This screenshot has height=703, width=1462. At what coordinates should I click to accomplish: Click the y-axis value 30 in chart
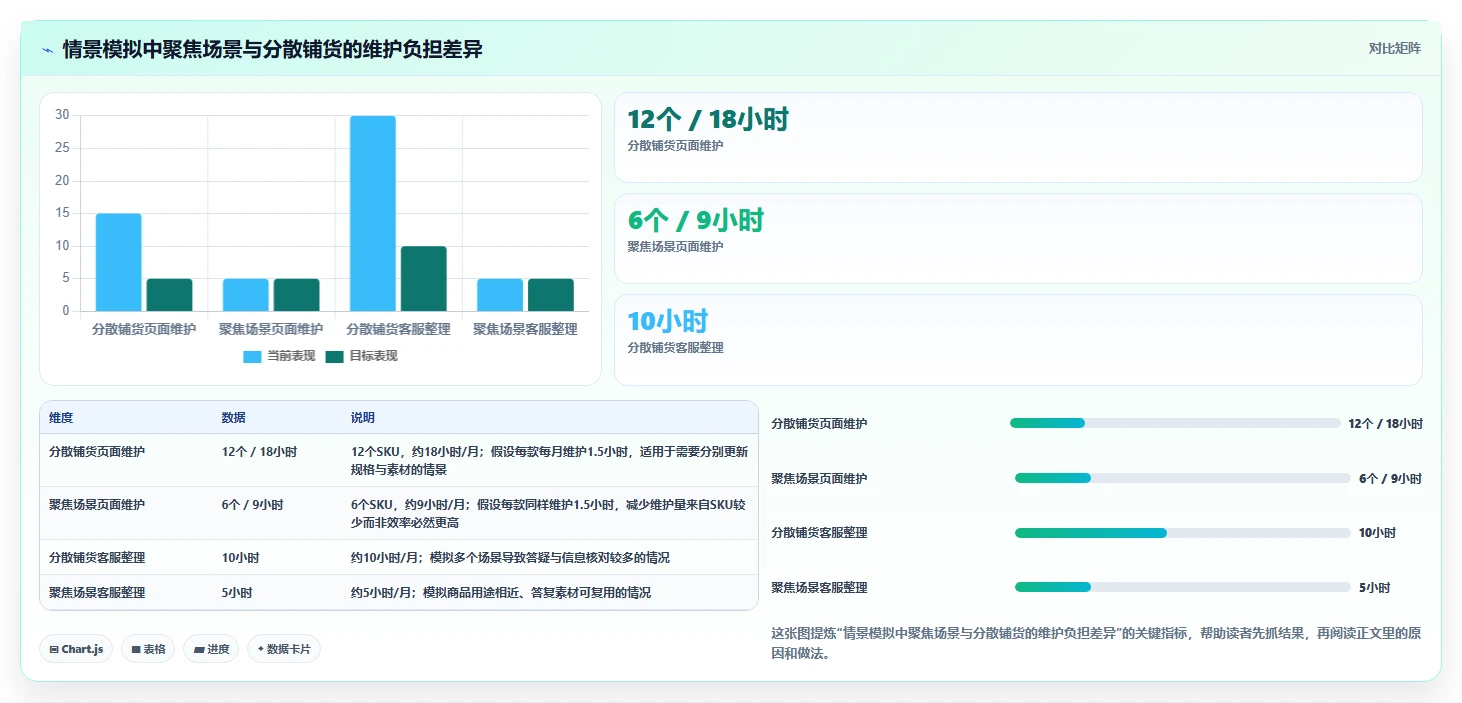62,115
